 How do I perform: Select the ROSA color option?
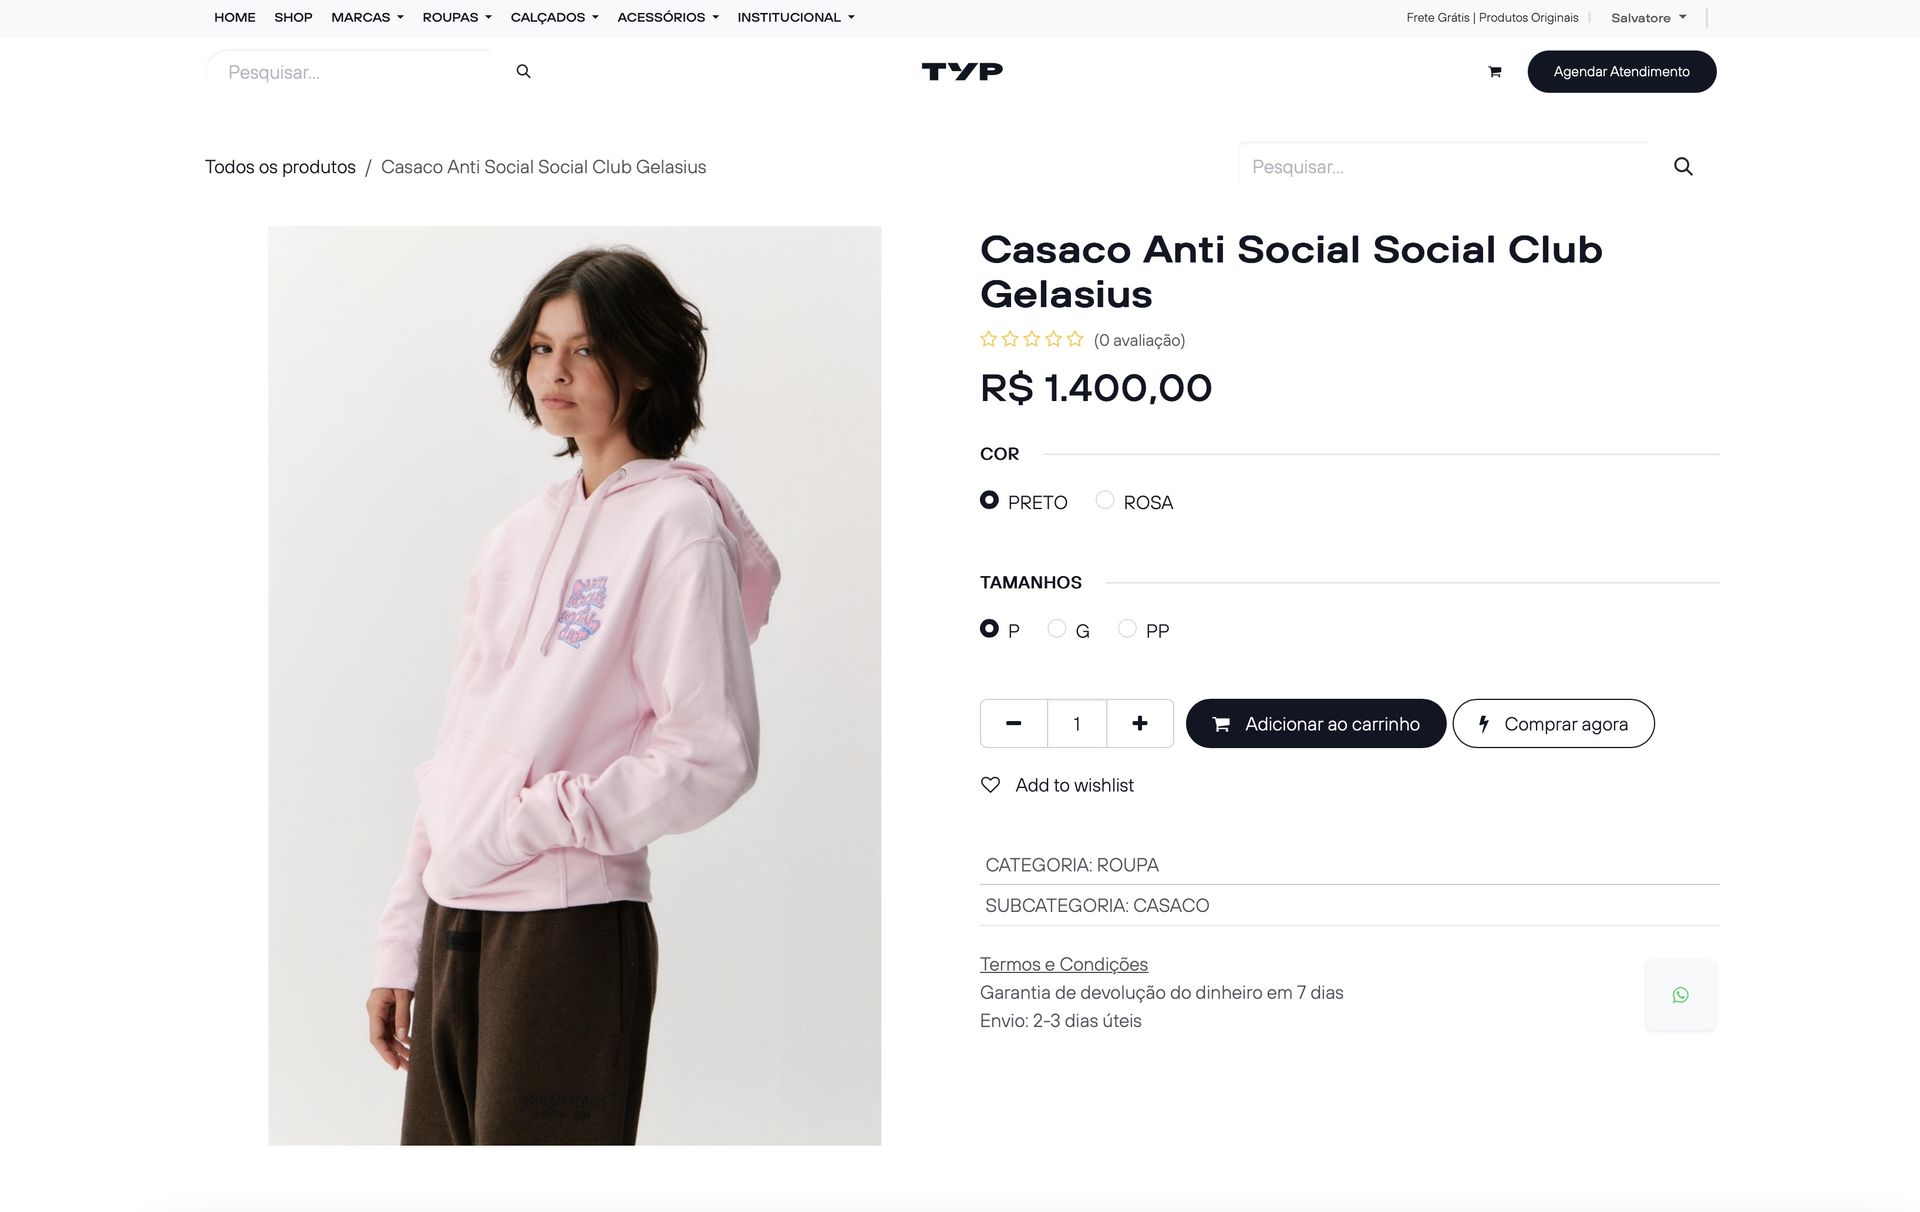click(x=1104, y=500)
